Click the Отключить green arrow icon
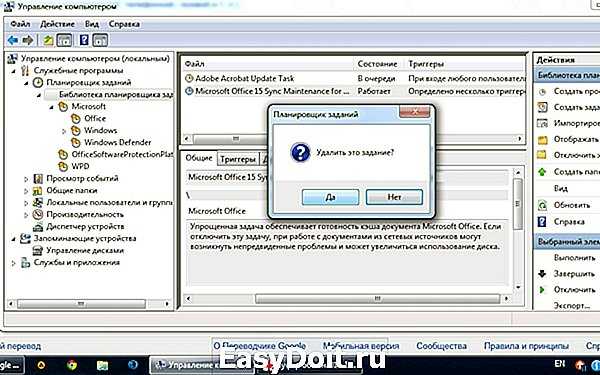 [x=542, y=290]
